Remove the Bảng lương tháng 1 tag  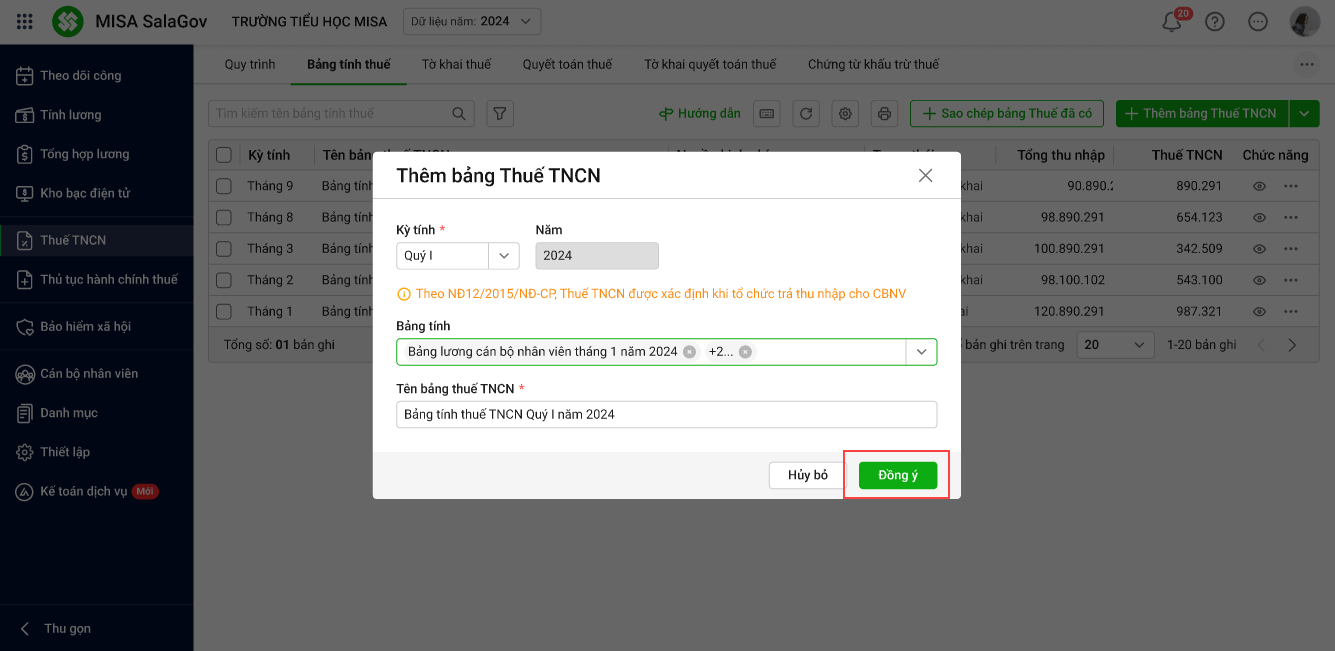[x=689, y=352]
